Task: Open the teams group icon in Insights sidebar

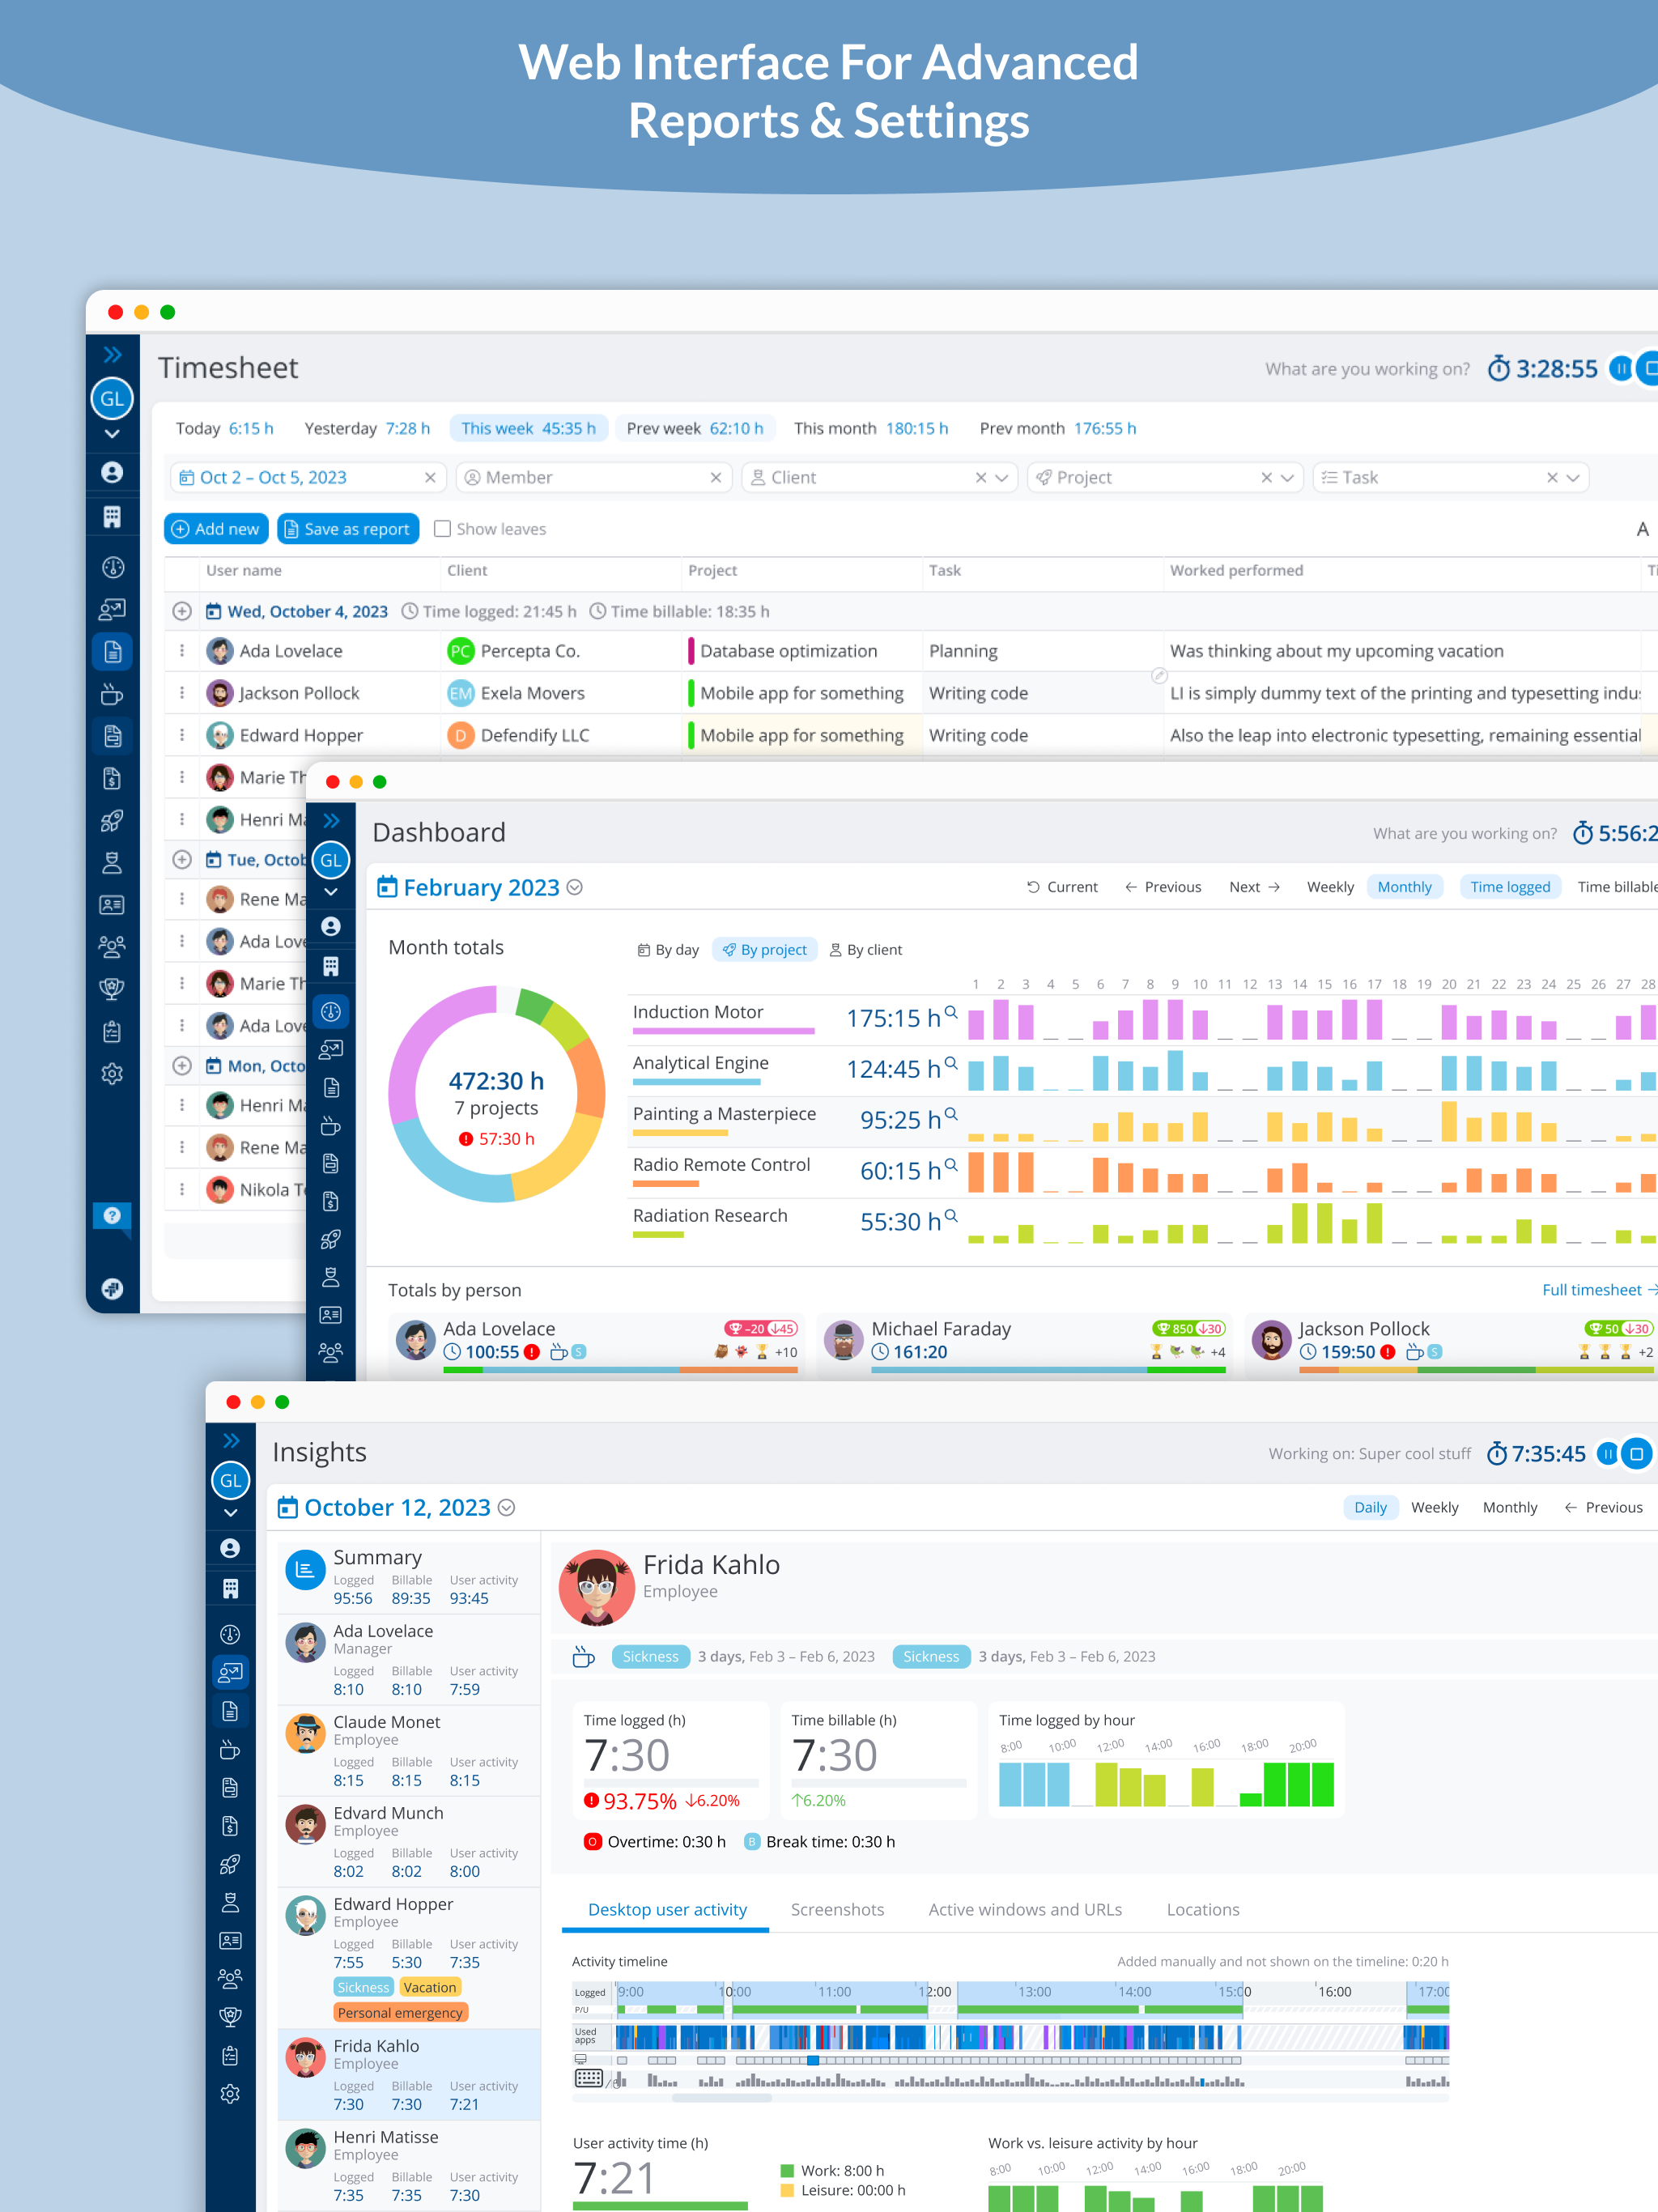Action: 230,1978
